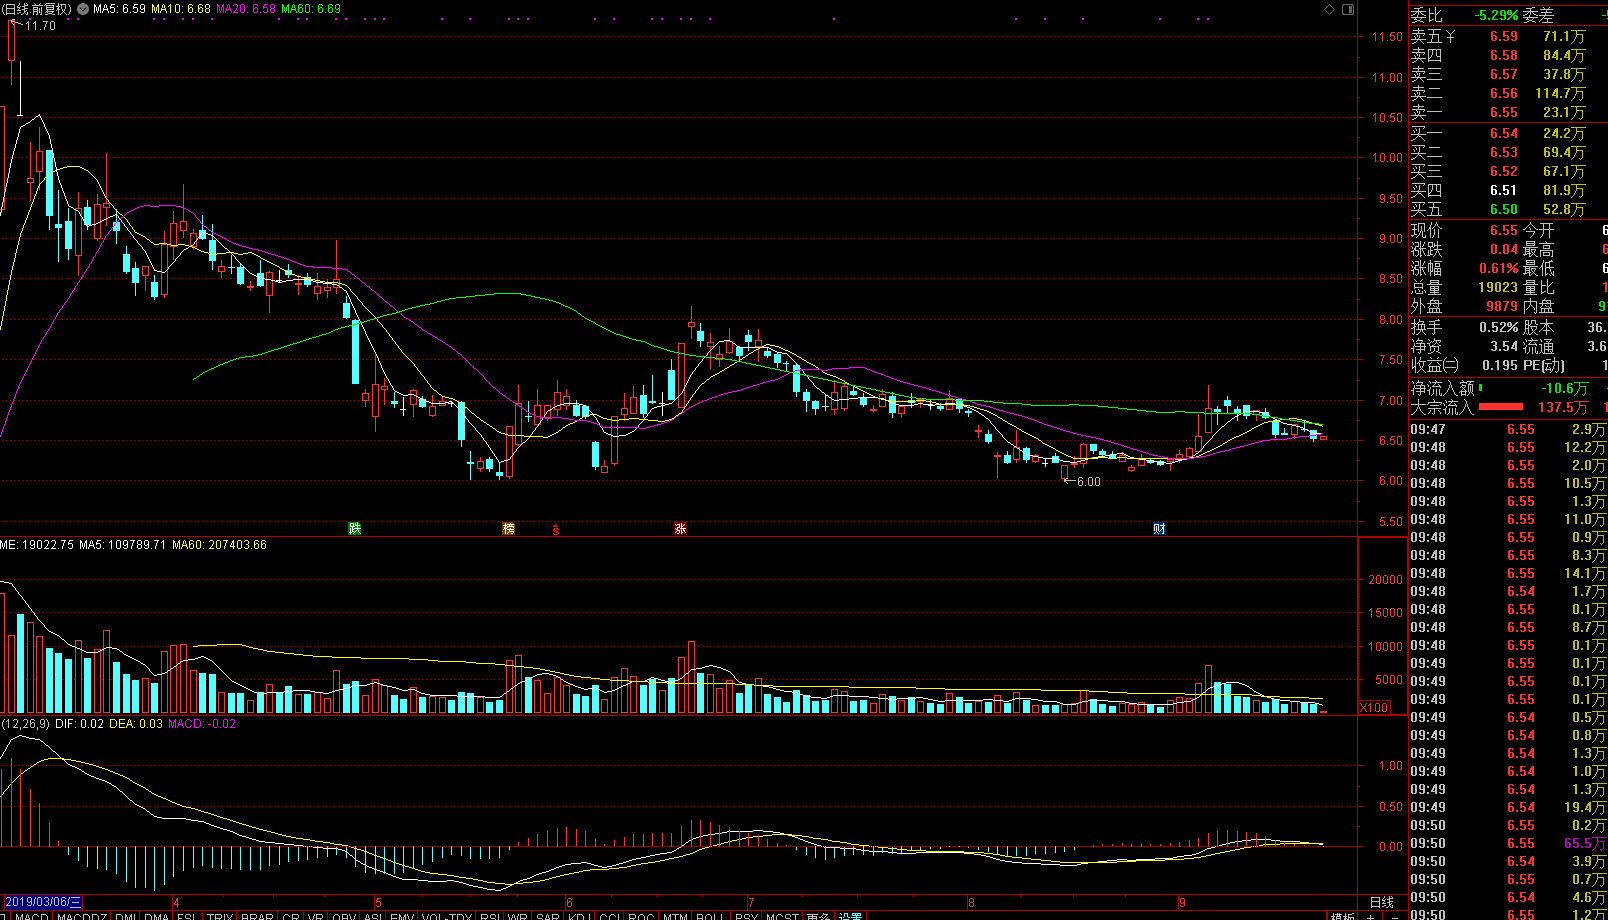Click the MA10: 6.68 indicator label
Viewport: 1608px width, 920px height.
click(181, 9)
